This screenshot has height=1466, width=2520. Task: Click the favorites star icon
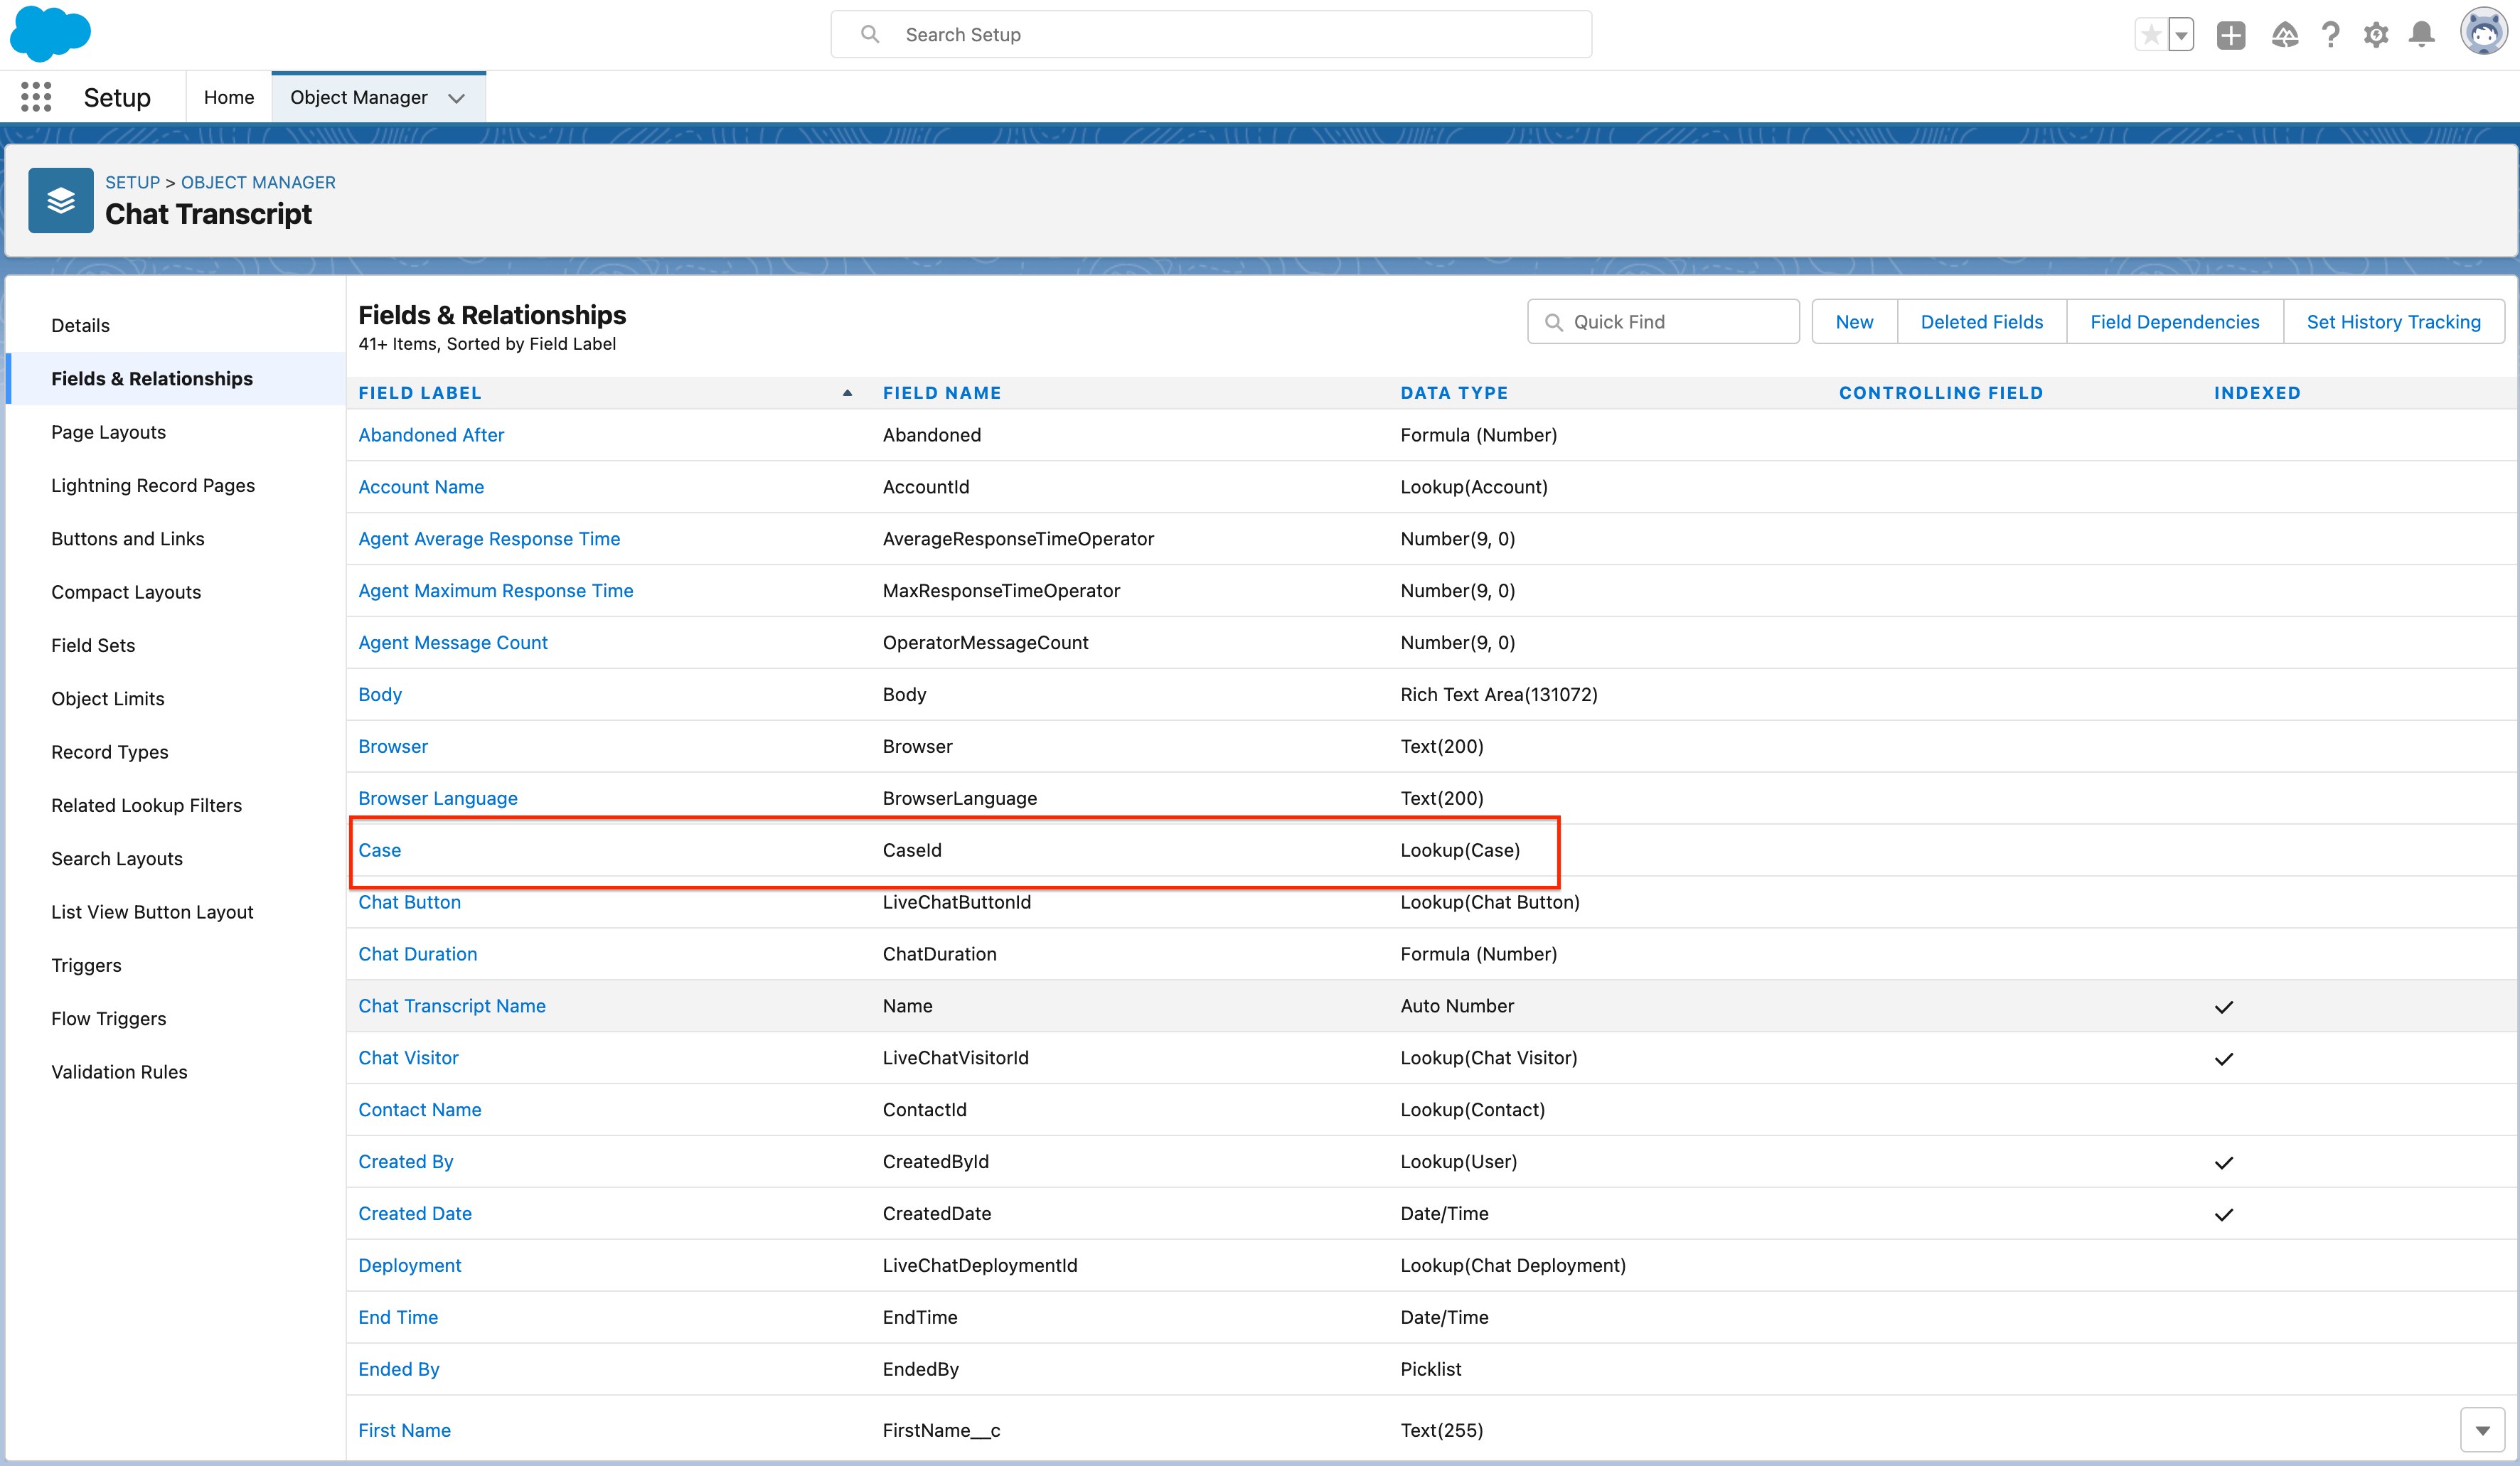2150,35
